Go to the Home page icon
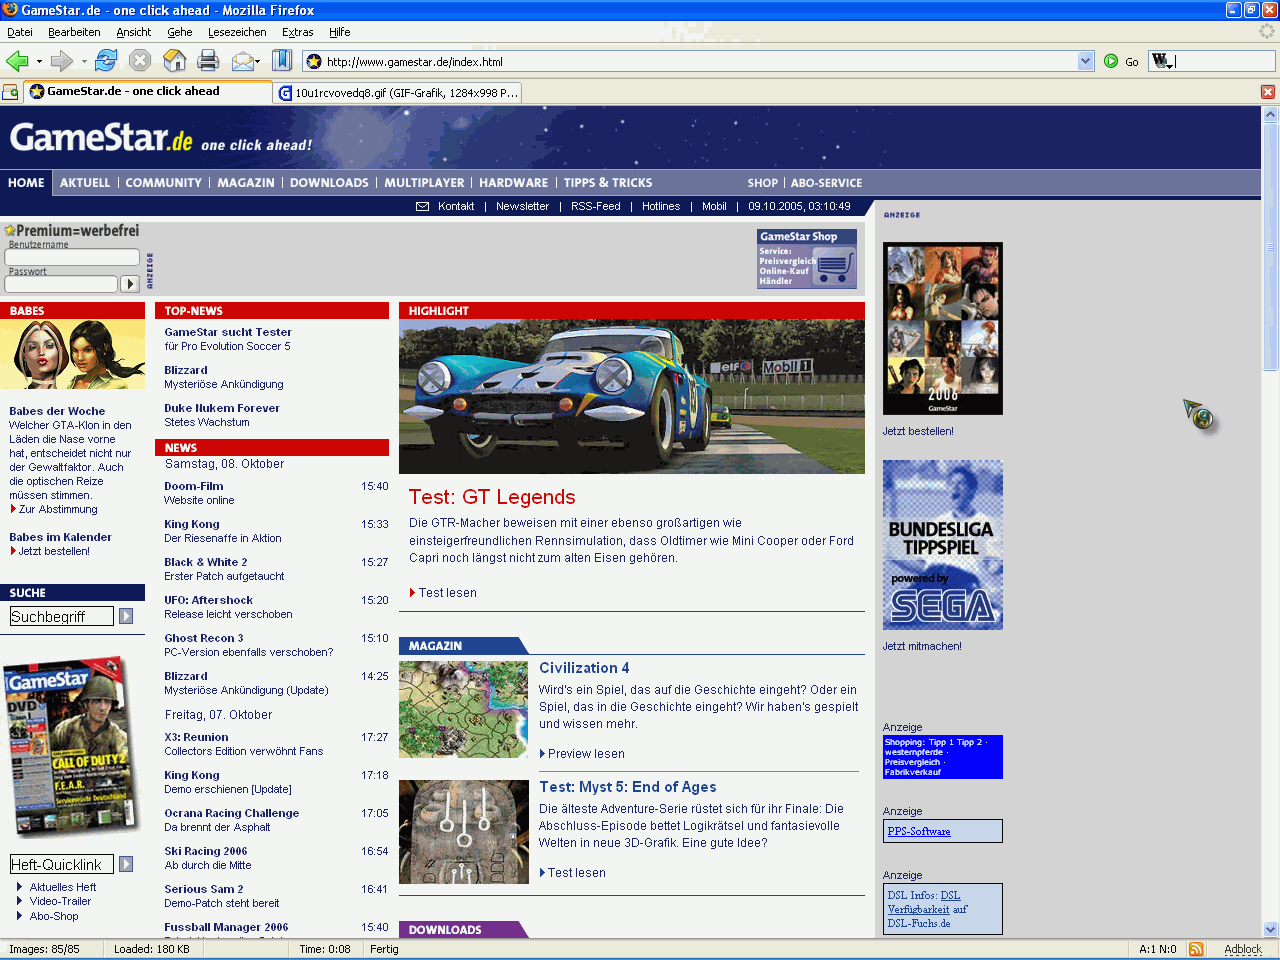This screenshot has width=1280, height=960. (174, 61)
